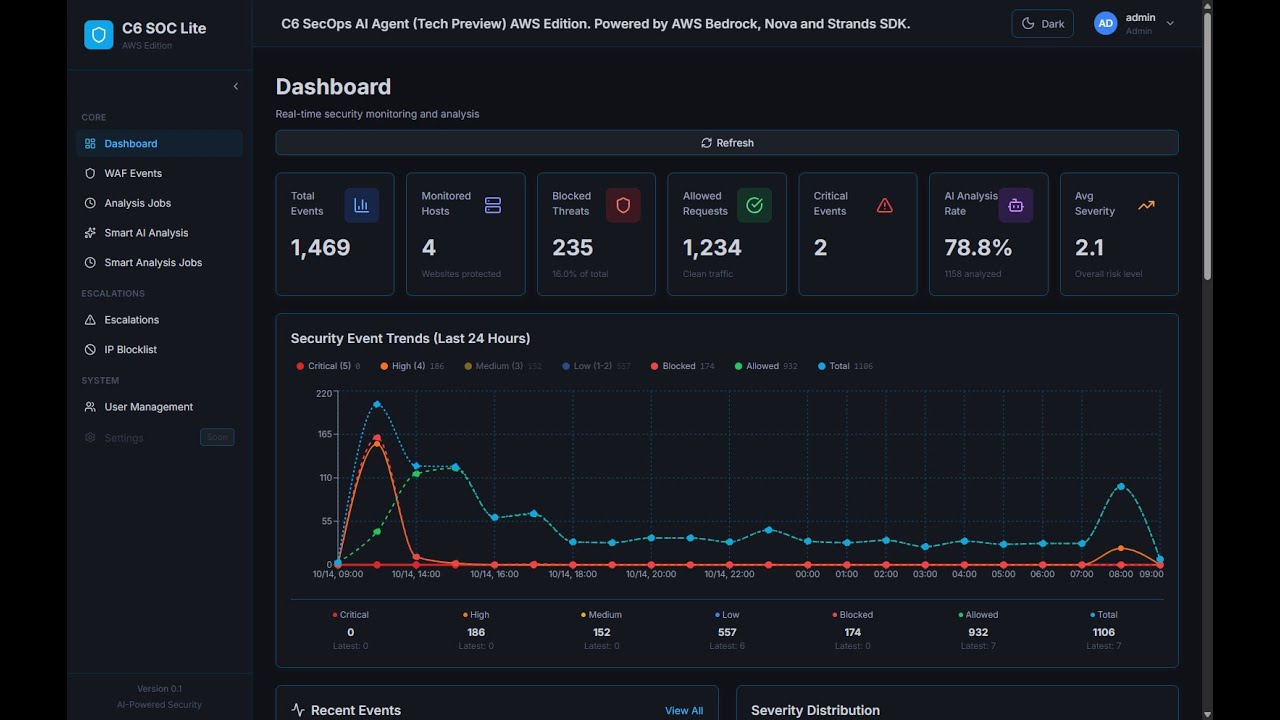Click the User Management people icon
The height and width of the screenshot is (720, 1280).
click(90, 407)
